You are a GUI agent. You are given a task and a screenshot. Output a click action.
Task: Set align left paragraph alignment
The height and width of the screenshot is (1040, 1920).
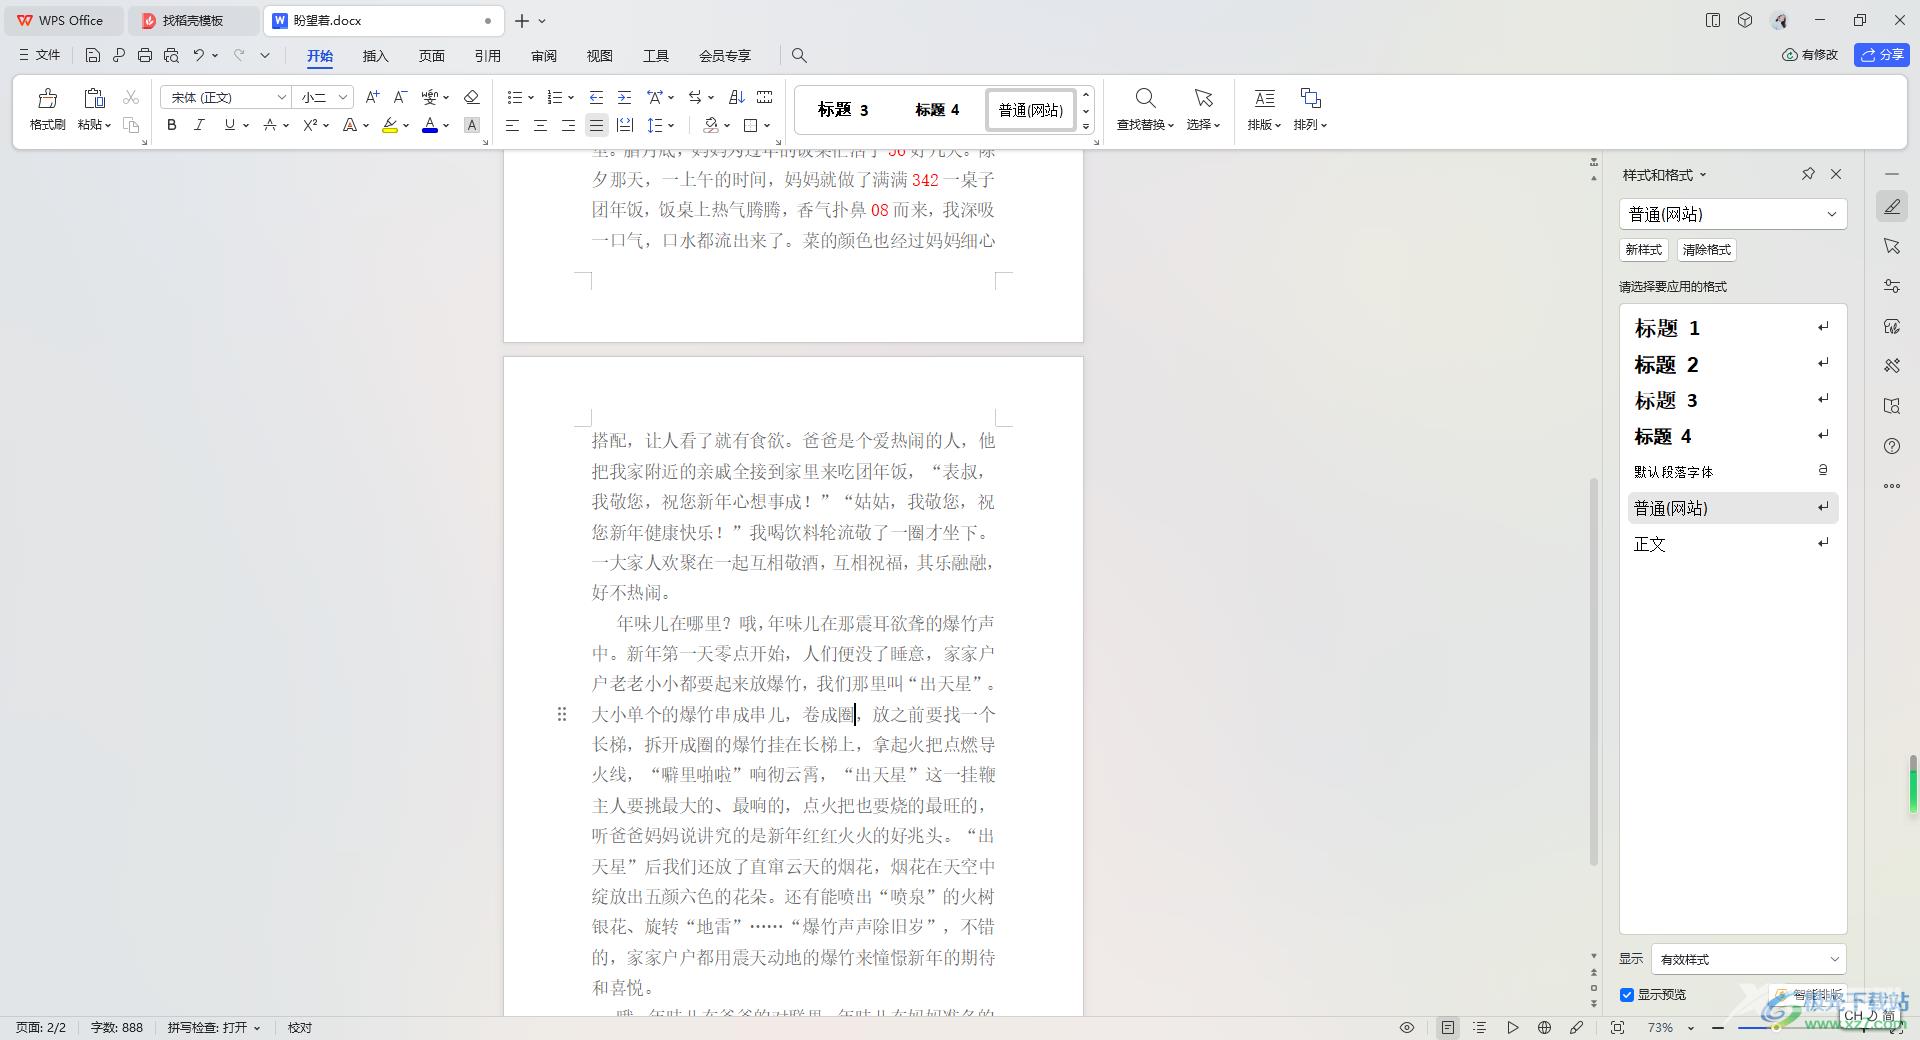512,125
